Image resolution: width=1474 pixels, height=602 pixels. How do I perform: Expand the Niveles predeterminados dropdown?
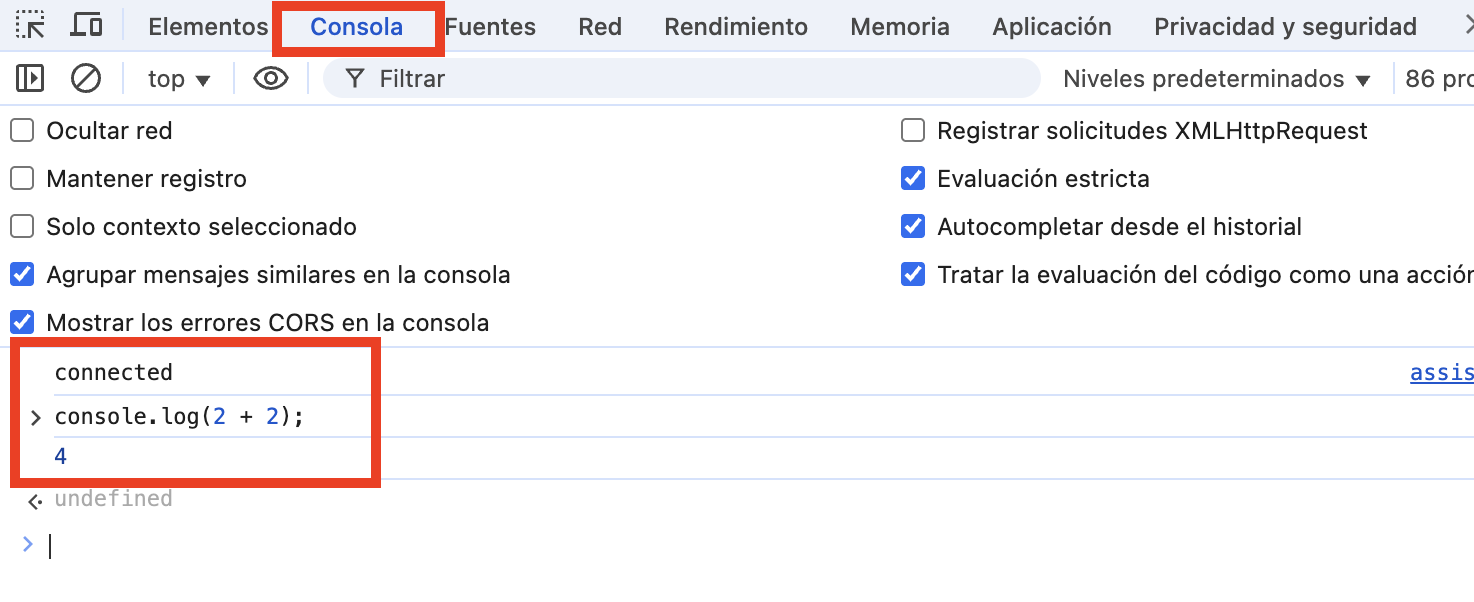click(1216, 79)
